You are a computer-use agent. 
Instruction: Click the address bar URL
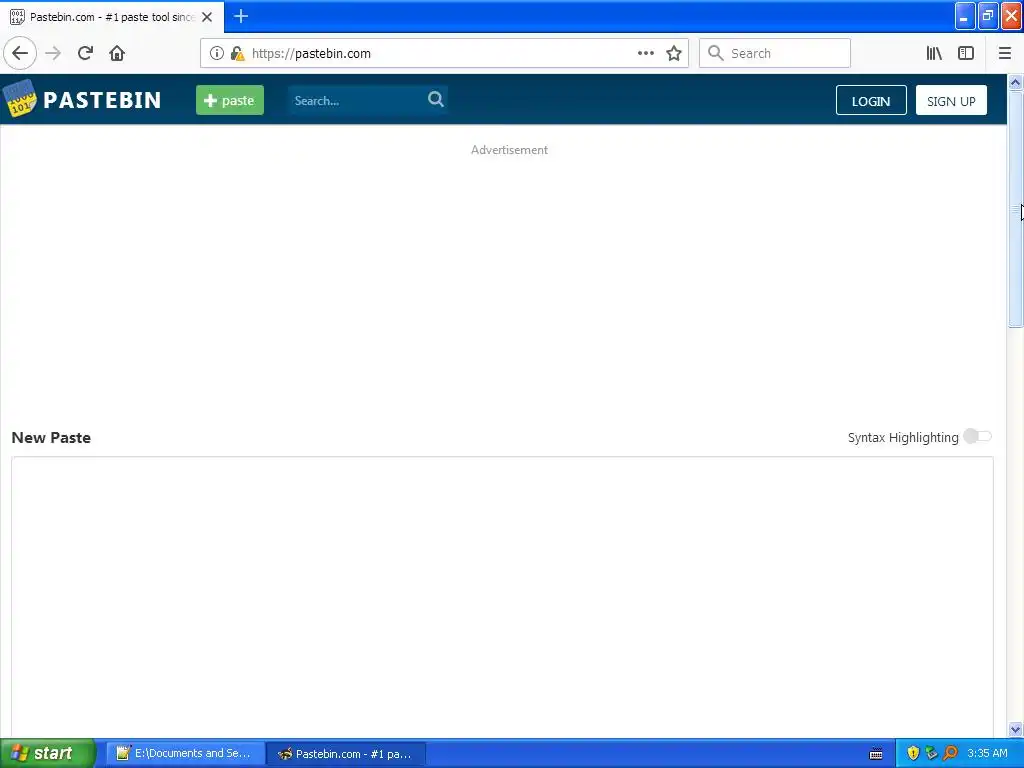click(311, 54)
